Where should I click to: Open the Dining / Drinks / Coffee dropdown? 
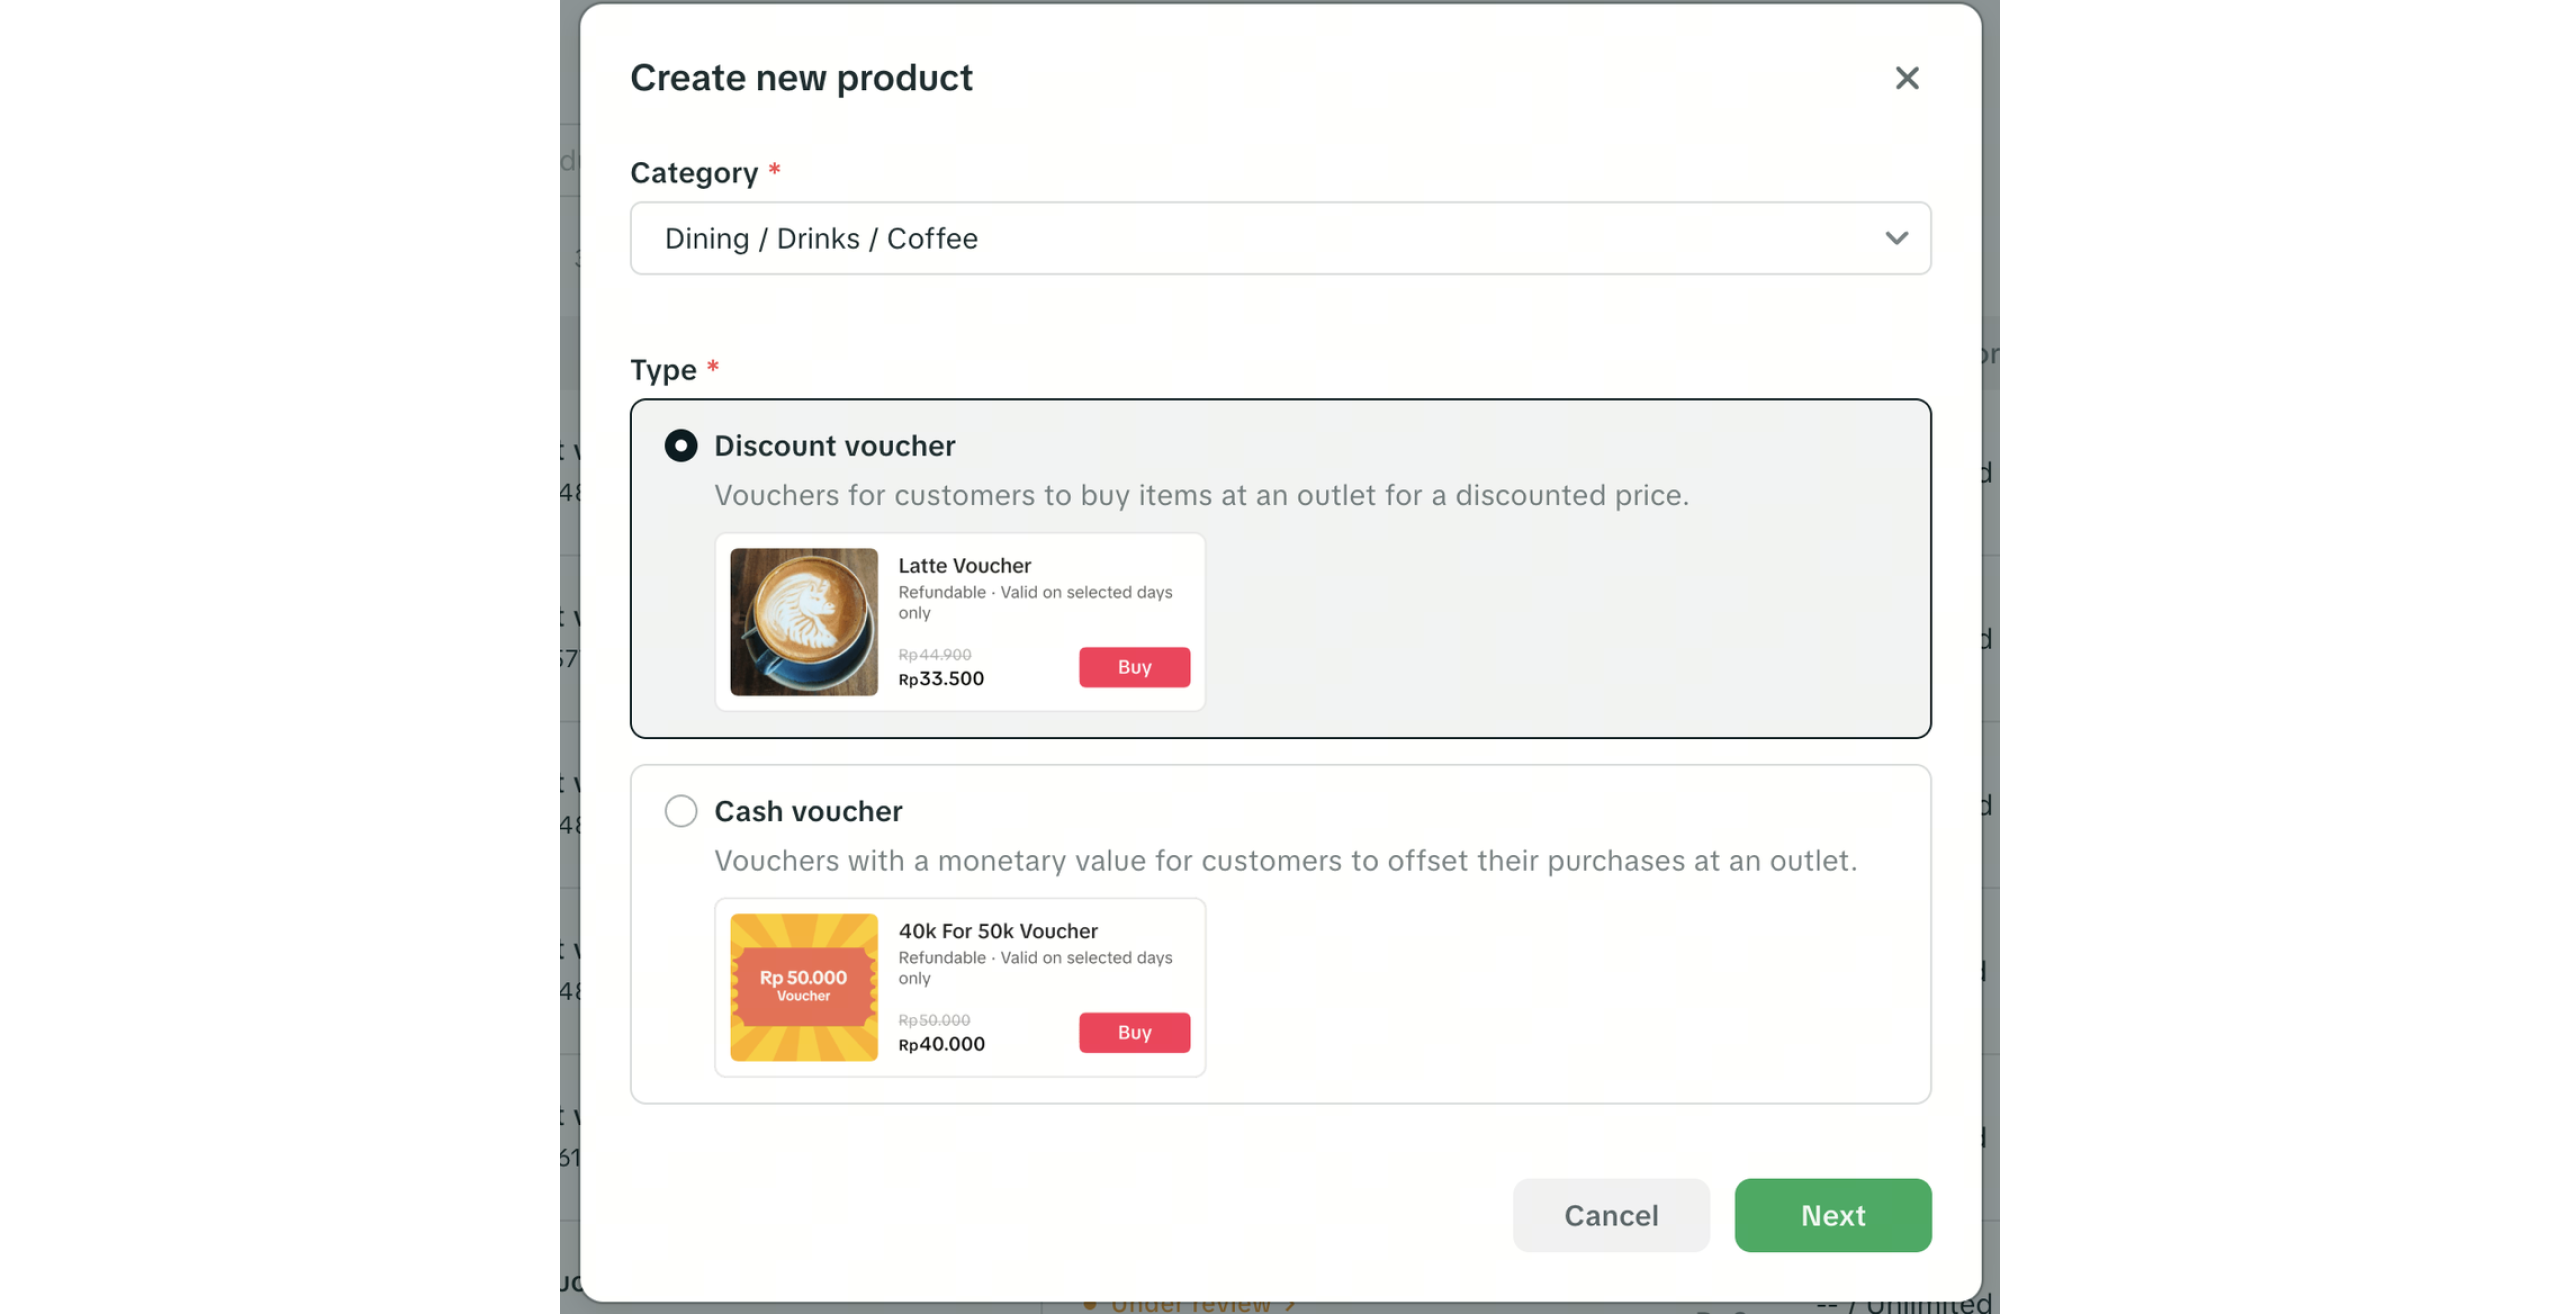tap(1280, 238)
